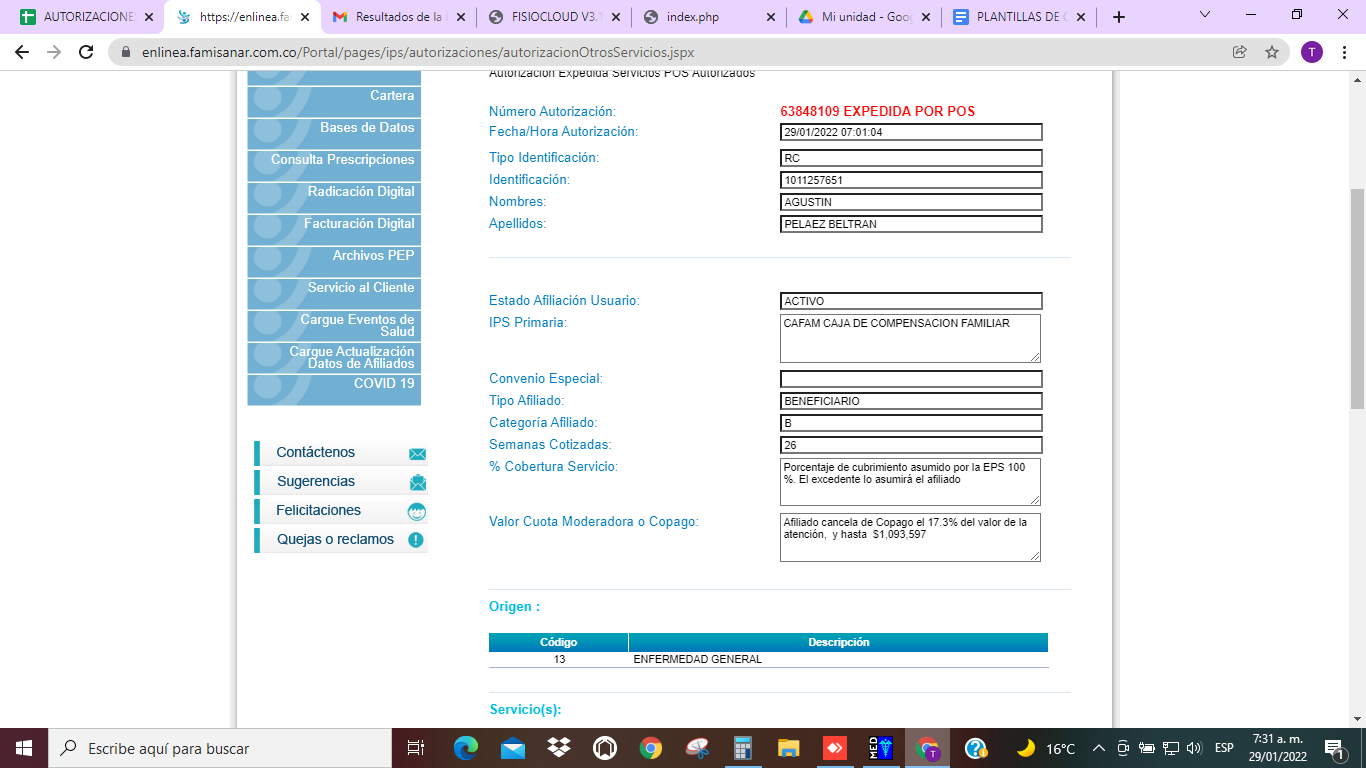Click the share page icon in the address bar
This screenshot has width=1366, height=768.
1239,52
